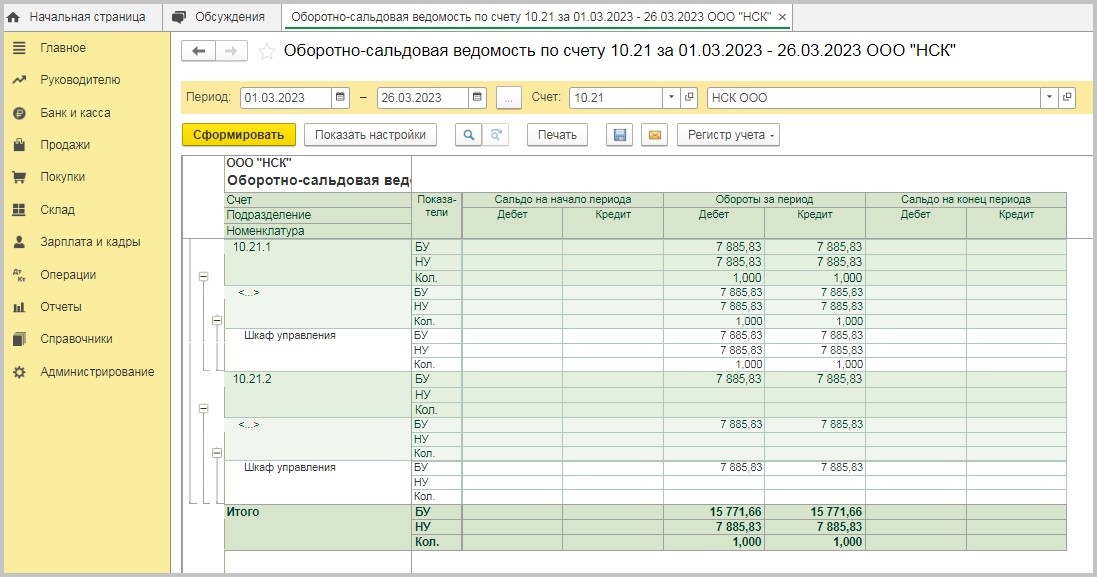The width and height of the screenshot is (1097, 577).
Task: Click the Печать button
Action: tap(557, 135)
